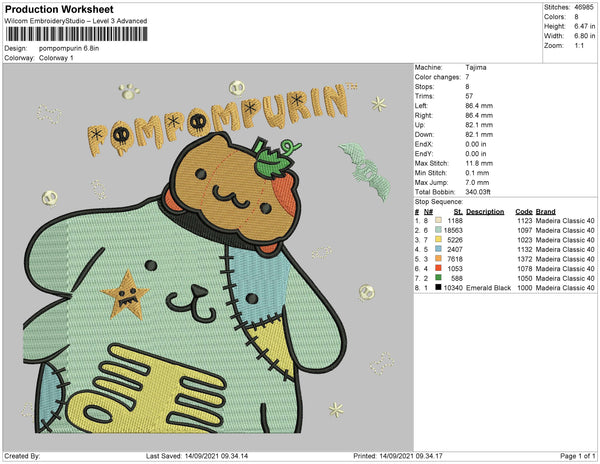600x464 pixels.
Task: Click the 'Stop Sequence:' heading
Action: tap(439, 202)
